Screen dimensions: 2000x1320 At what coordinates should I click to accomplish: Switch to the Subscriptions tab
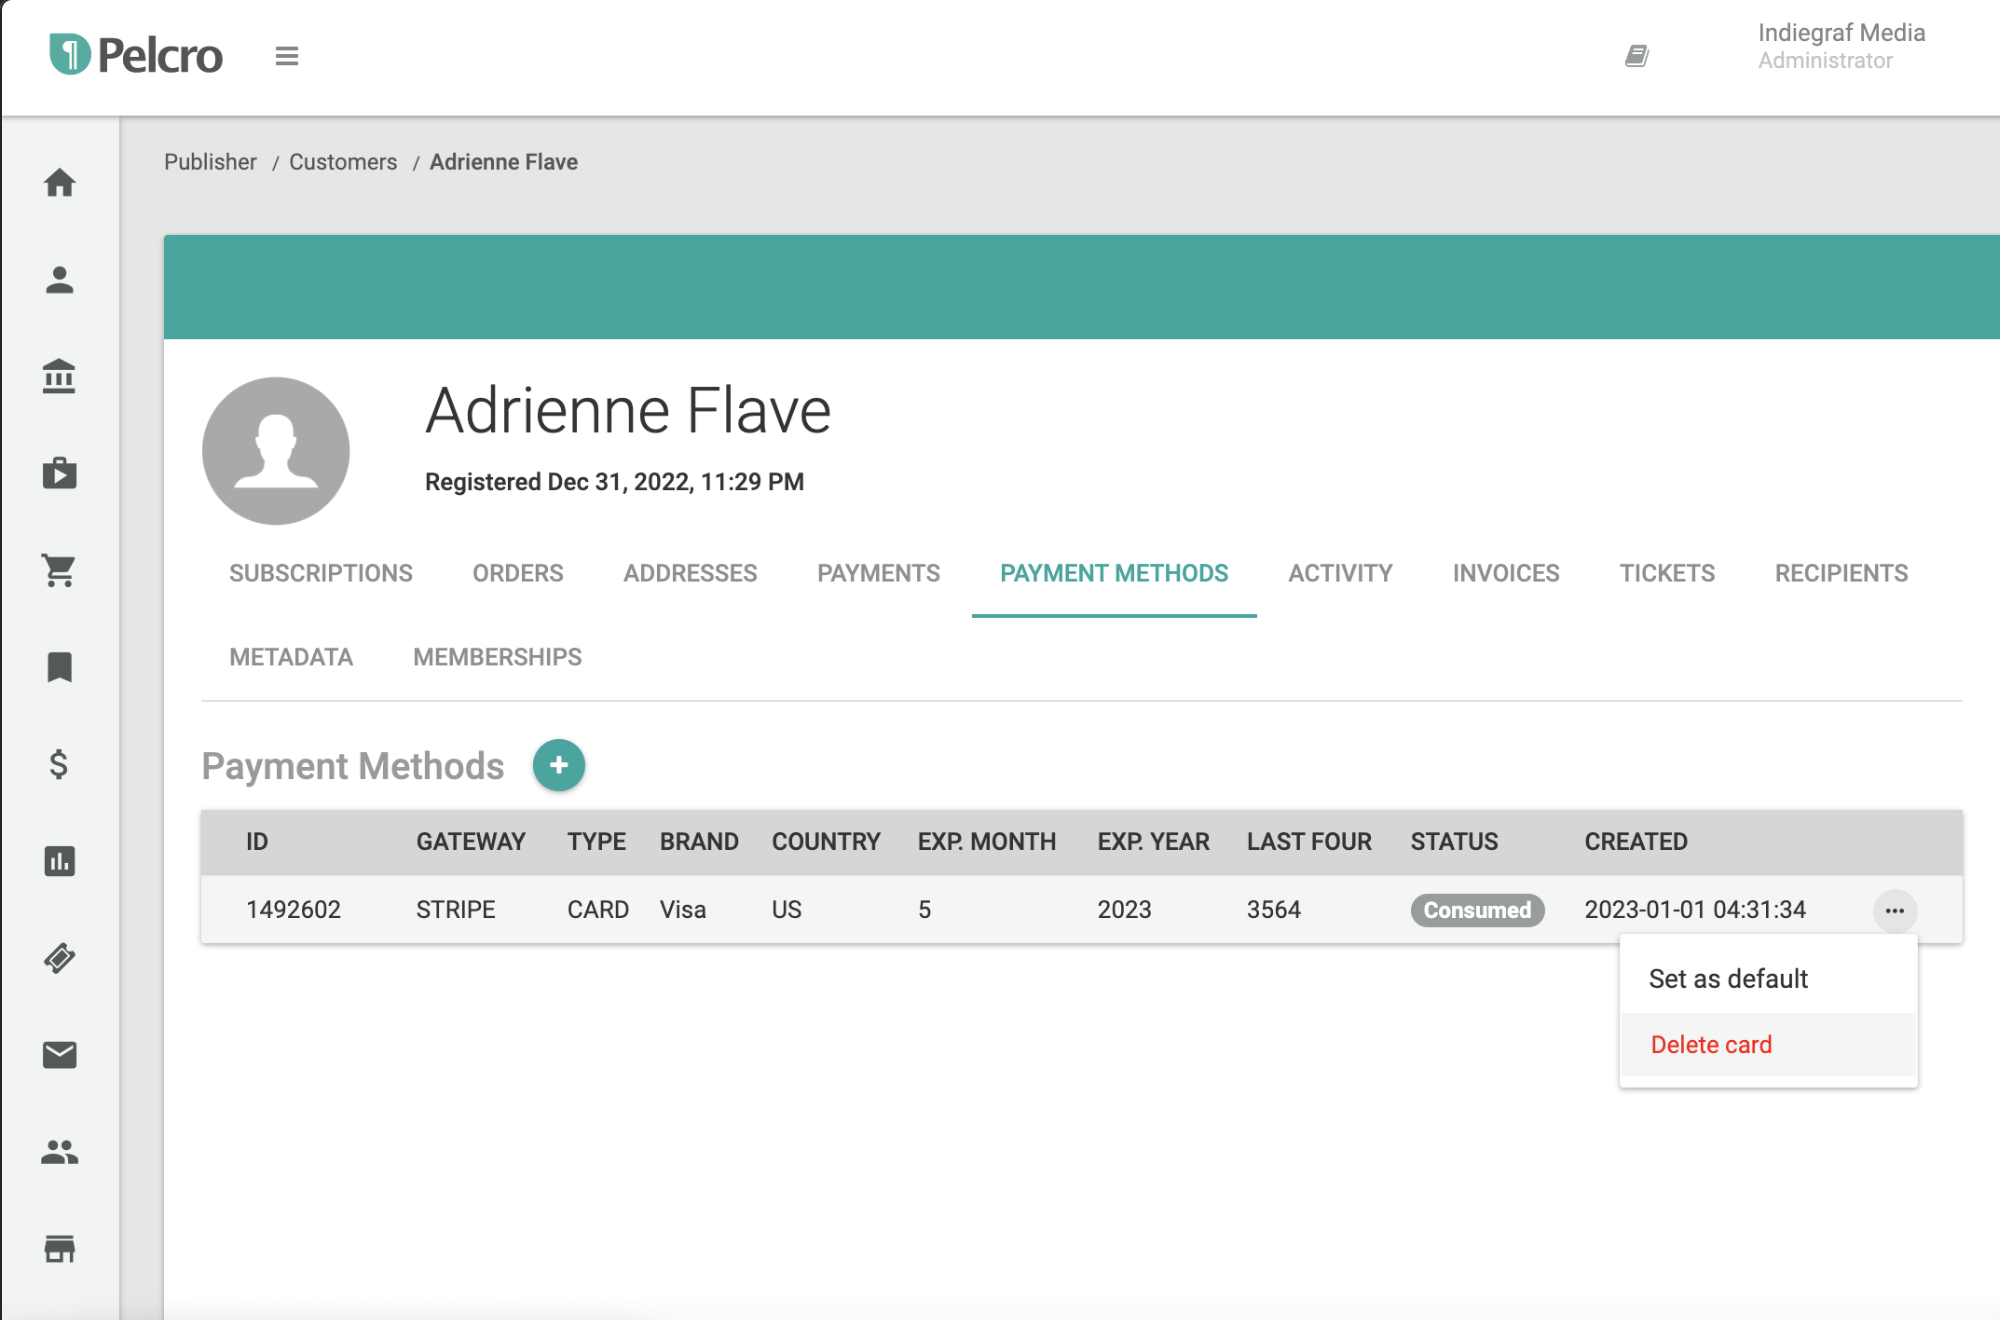(x=321, y=573)
